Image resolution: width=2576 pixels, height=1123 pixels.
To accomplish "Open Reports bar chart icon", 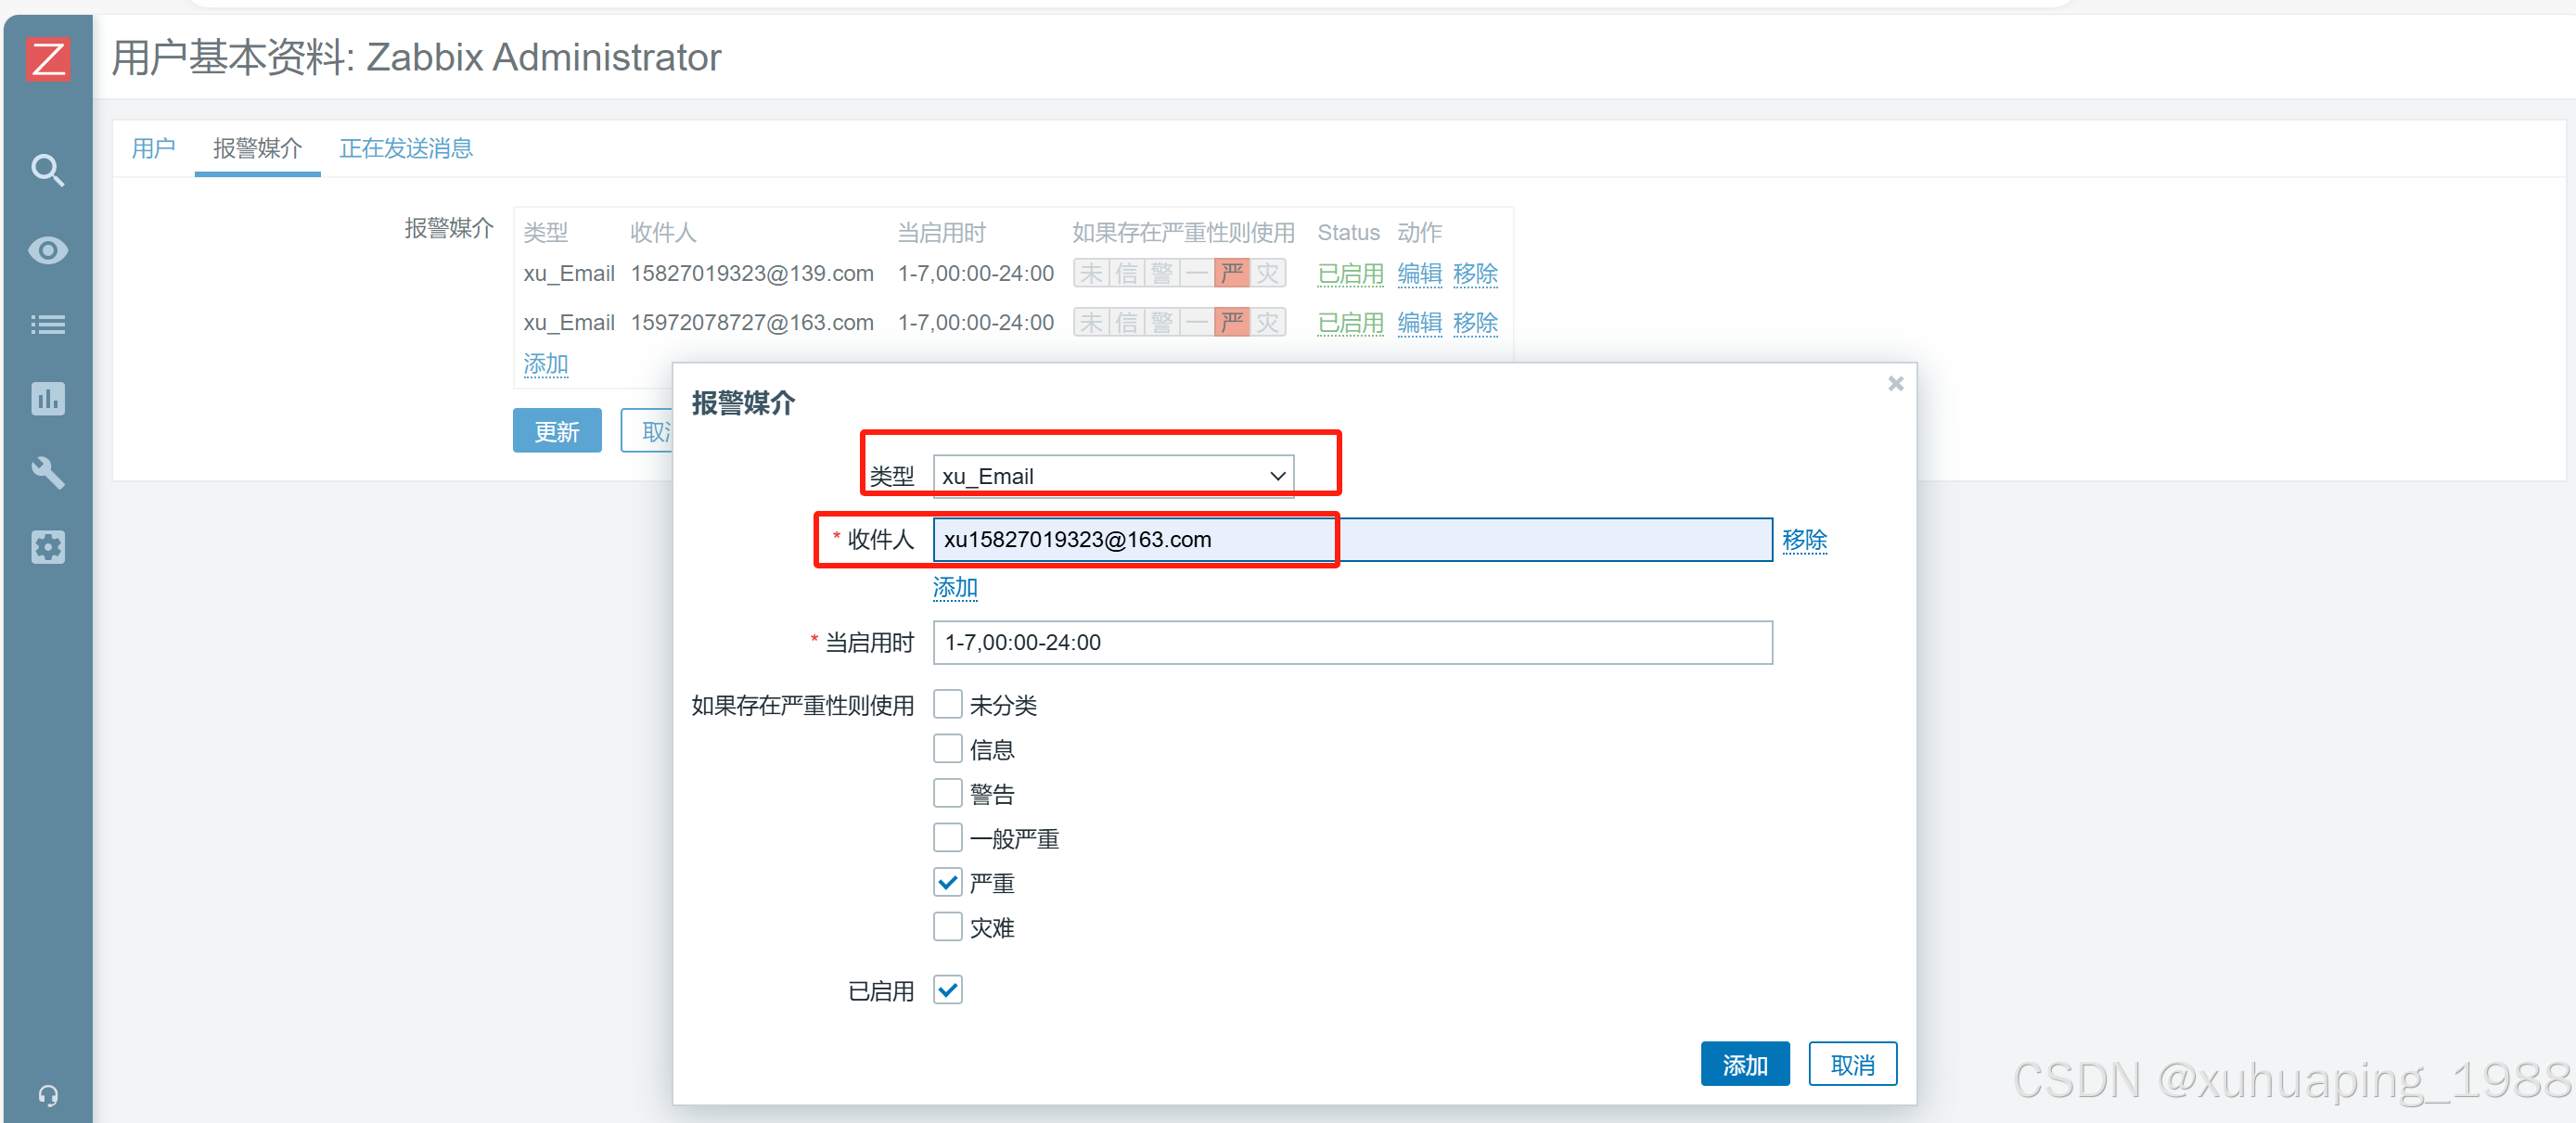I will point(47,399).
